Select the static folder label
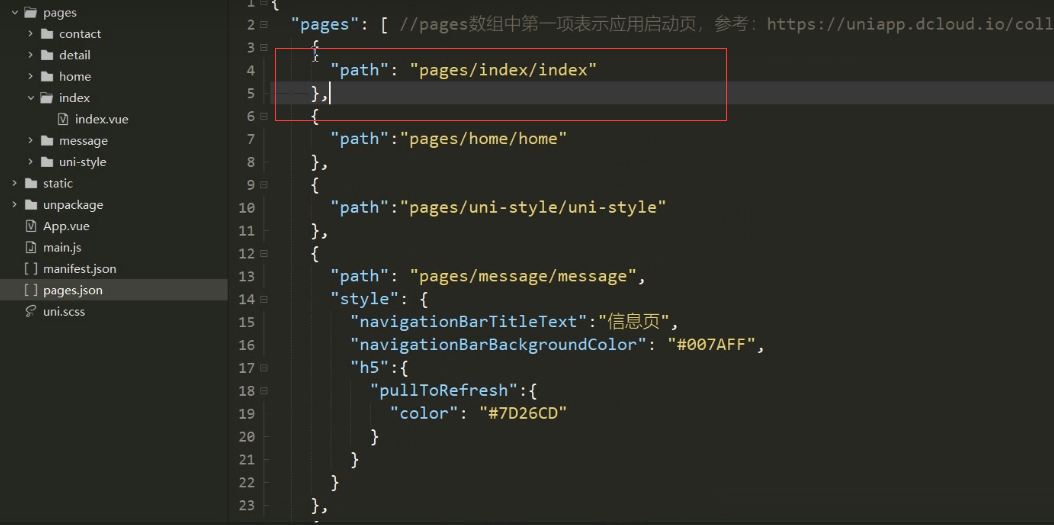Viewport: 1054px width, 525px height. (x=58, y=184)
